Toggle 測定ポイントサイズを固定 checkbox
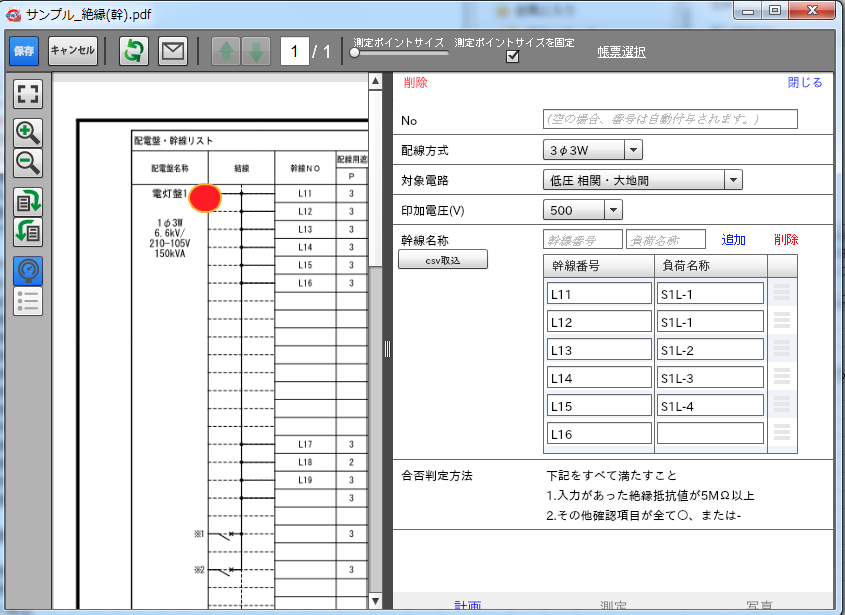The image size is (845, 615). (x=513, y=57)
